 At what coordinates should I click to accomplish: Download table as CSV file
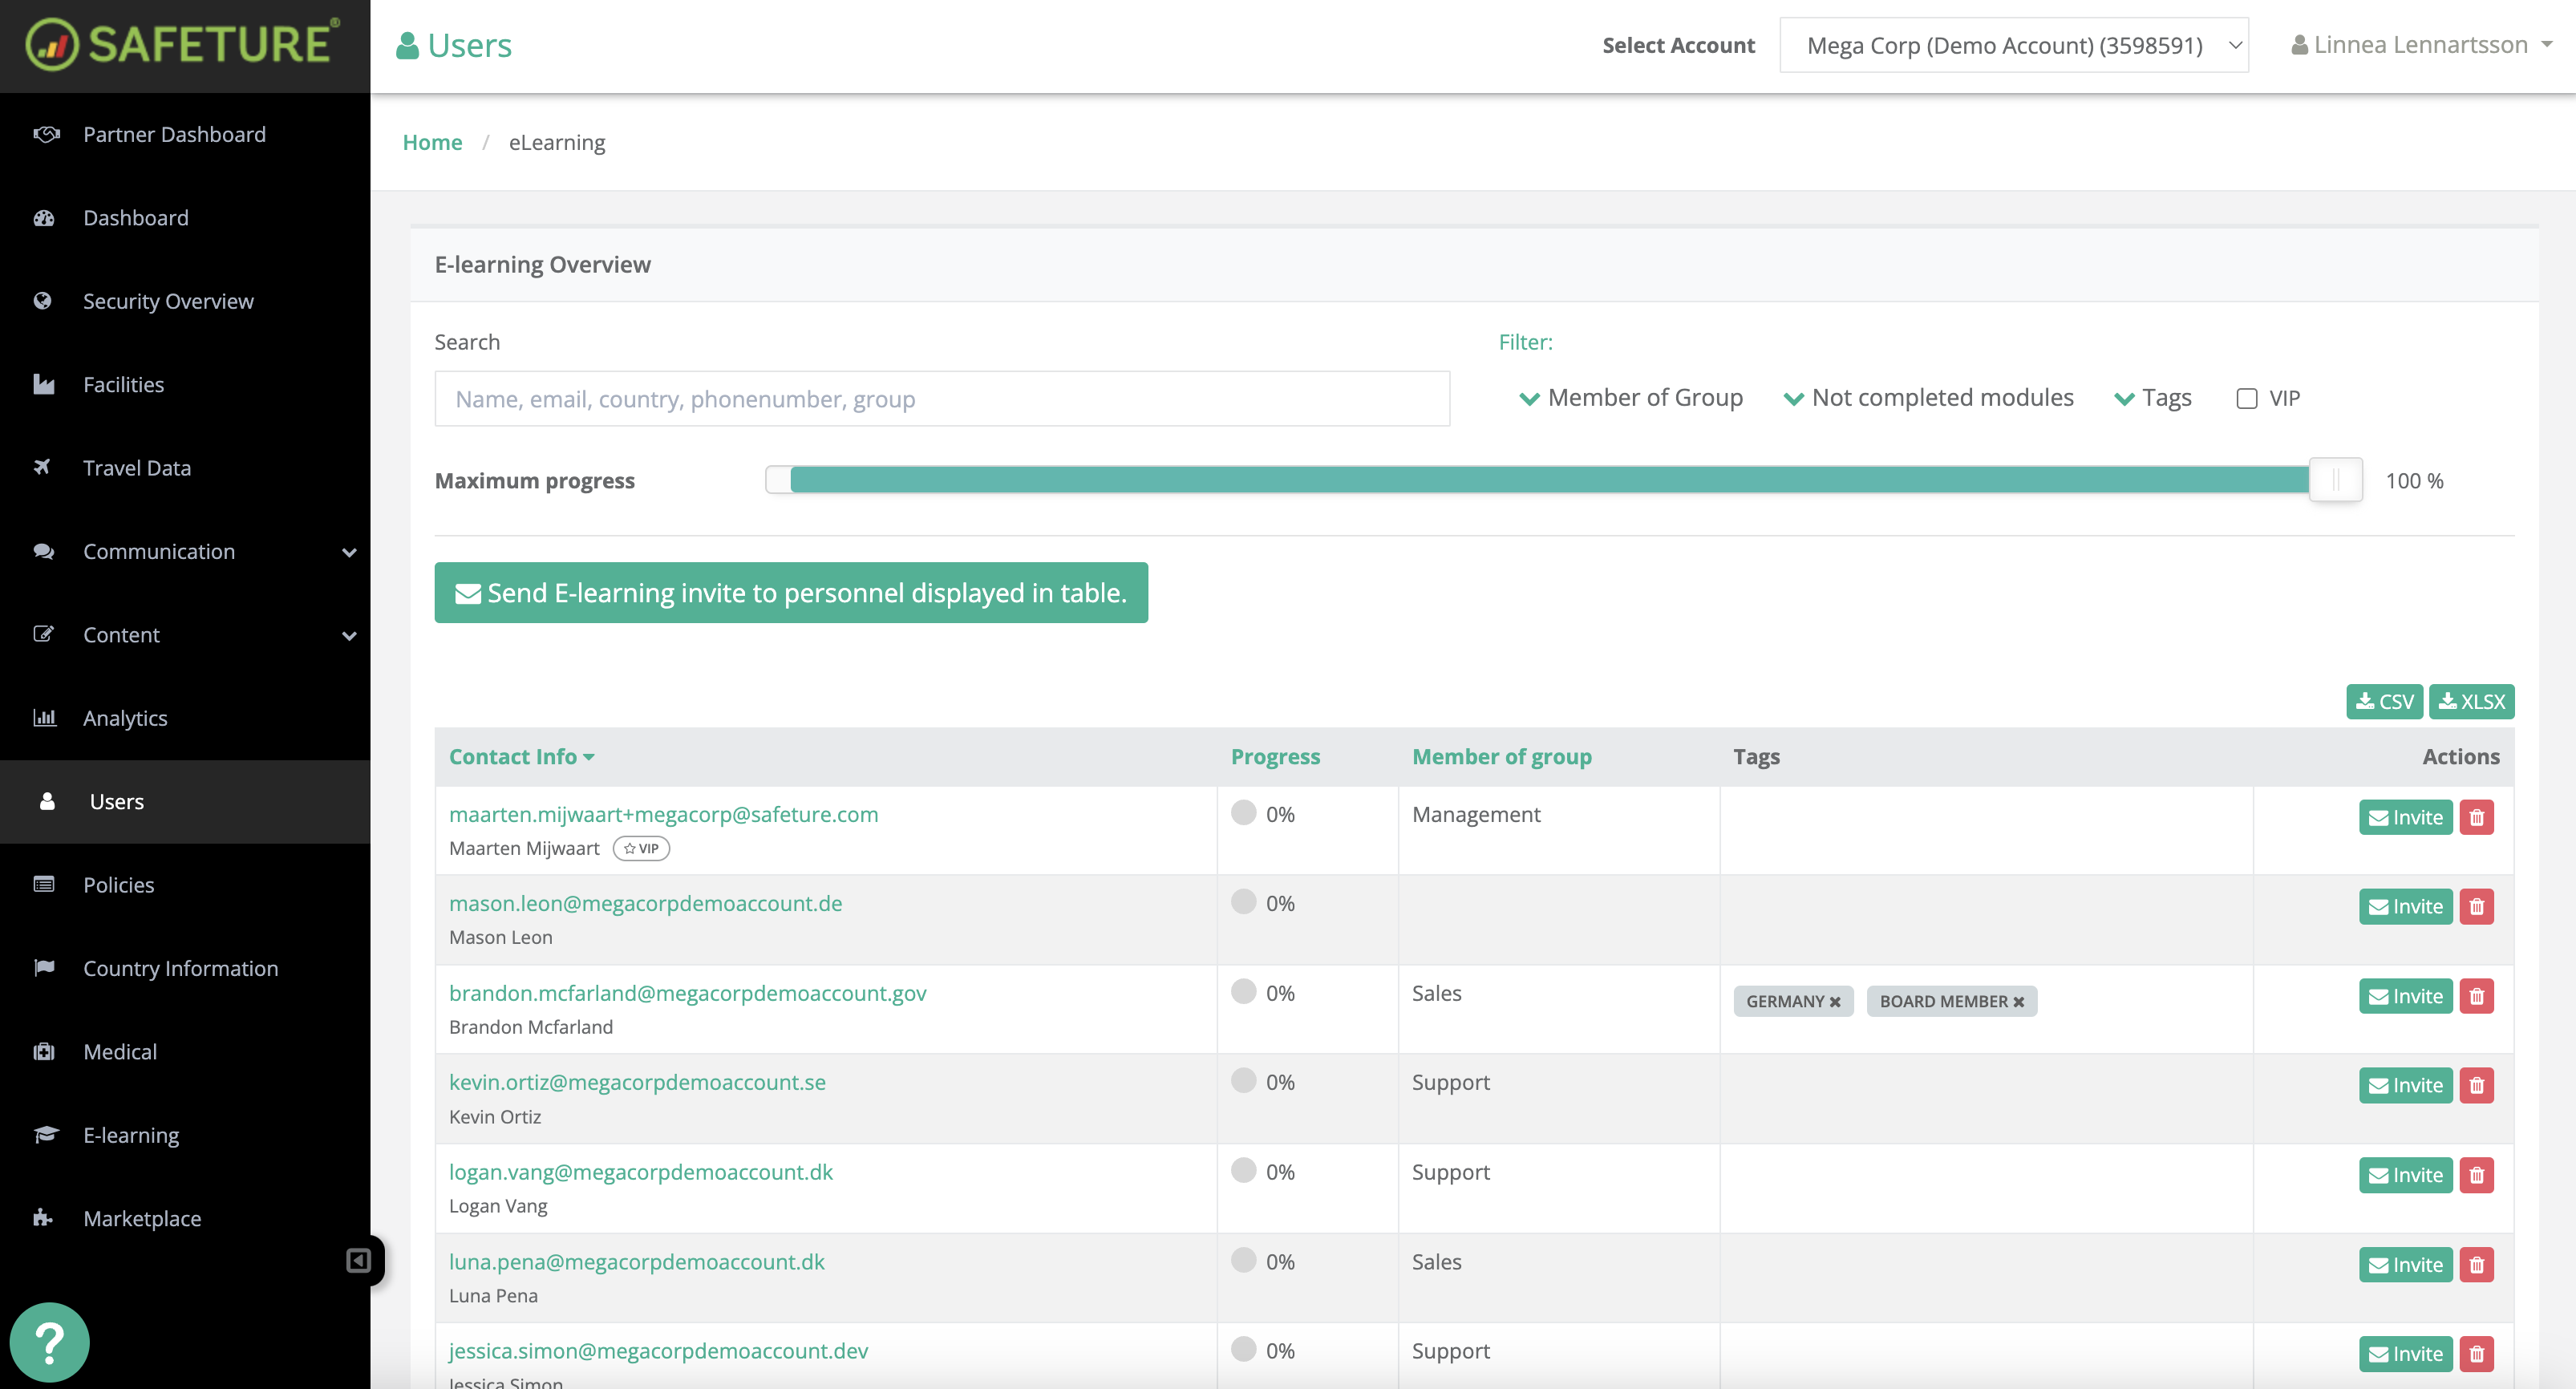tap(2384, 701)
